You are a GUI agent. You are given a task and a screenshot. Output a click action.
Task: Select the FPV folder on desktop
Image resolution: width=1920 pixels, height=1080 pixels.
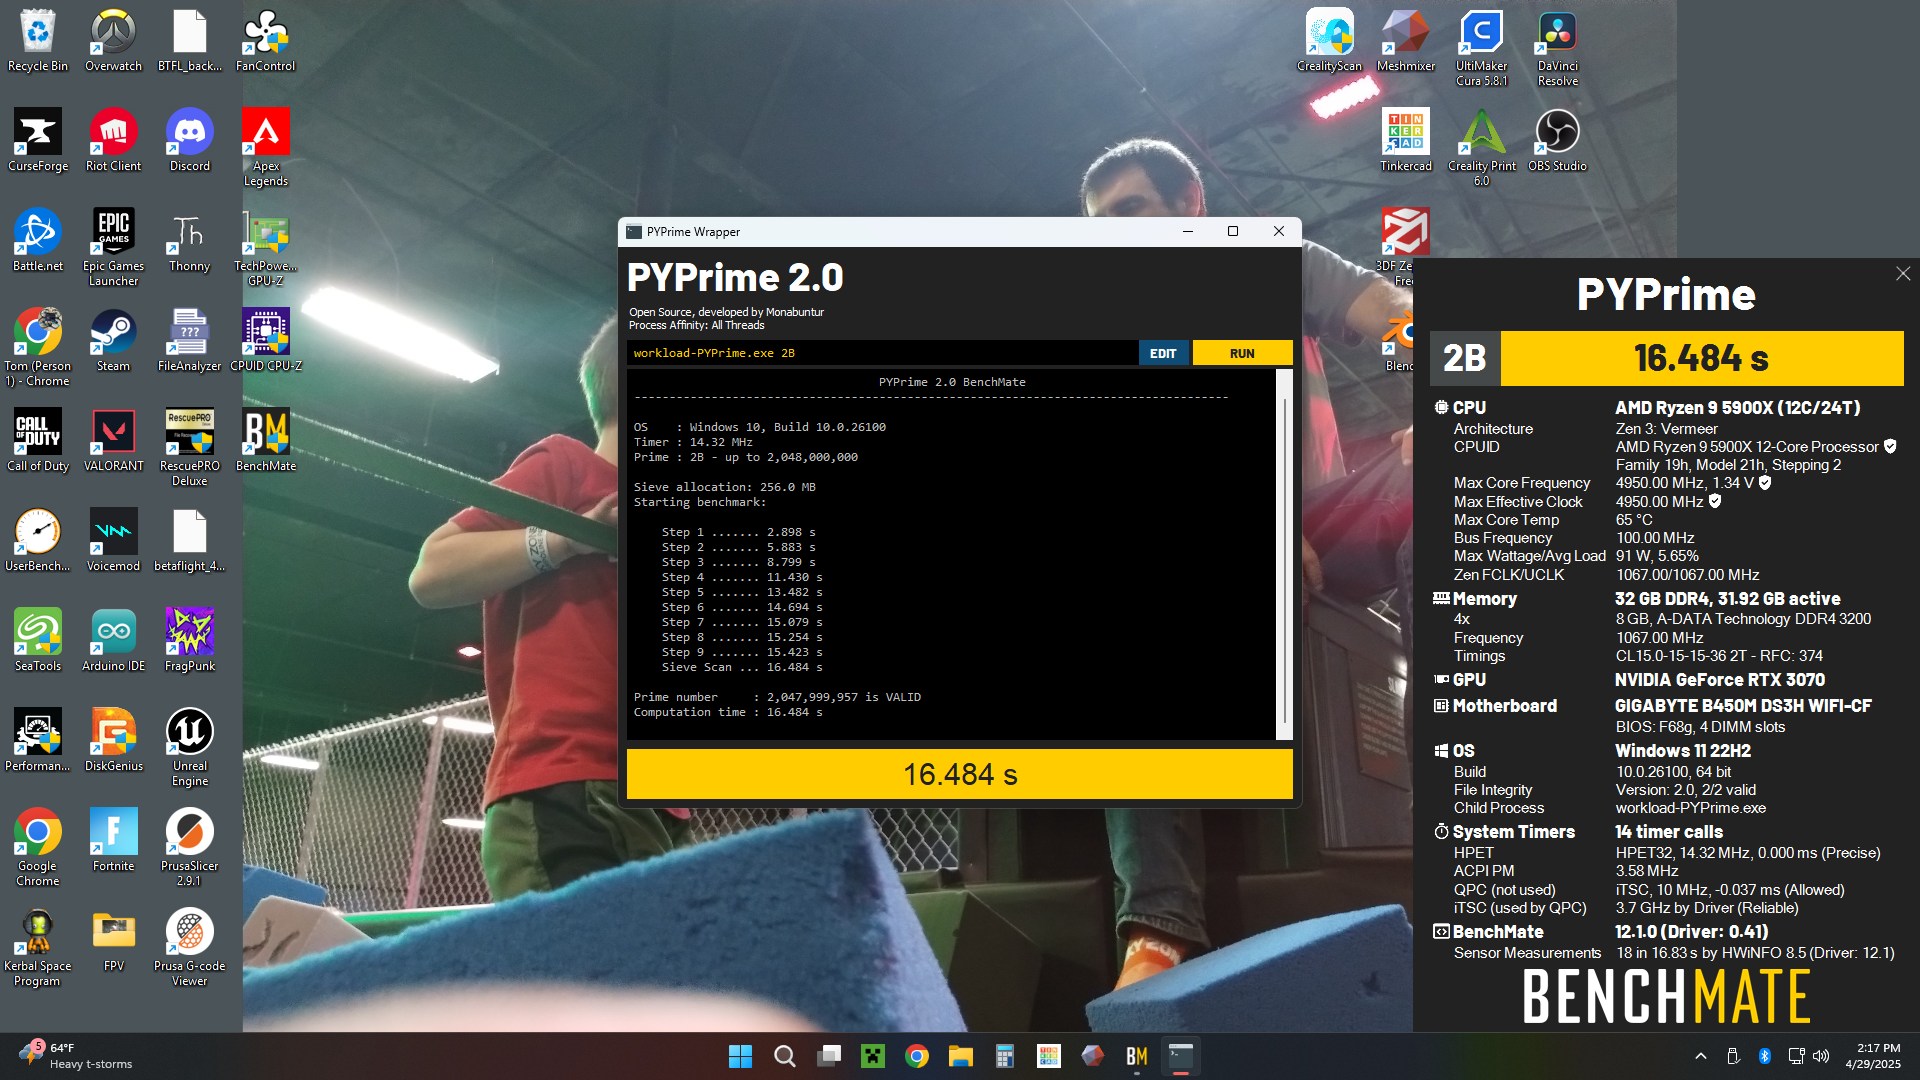113,941
